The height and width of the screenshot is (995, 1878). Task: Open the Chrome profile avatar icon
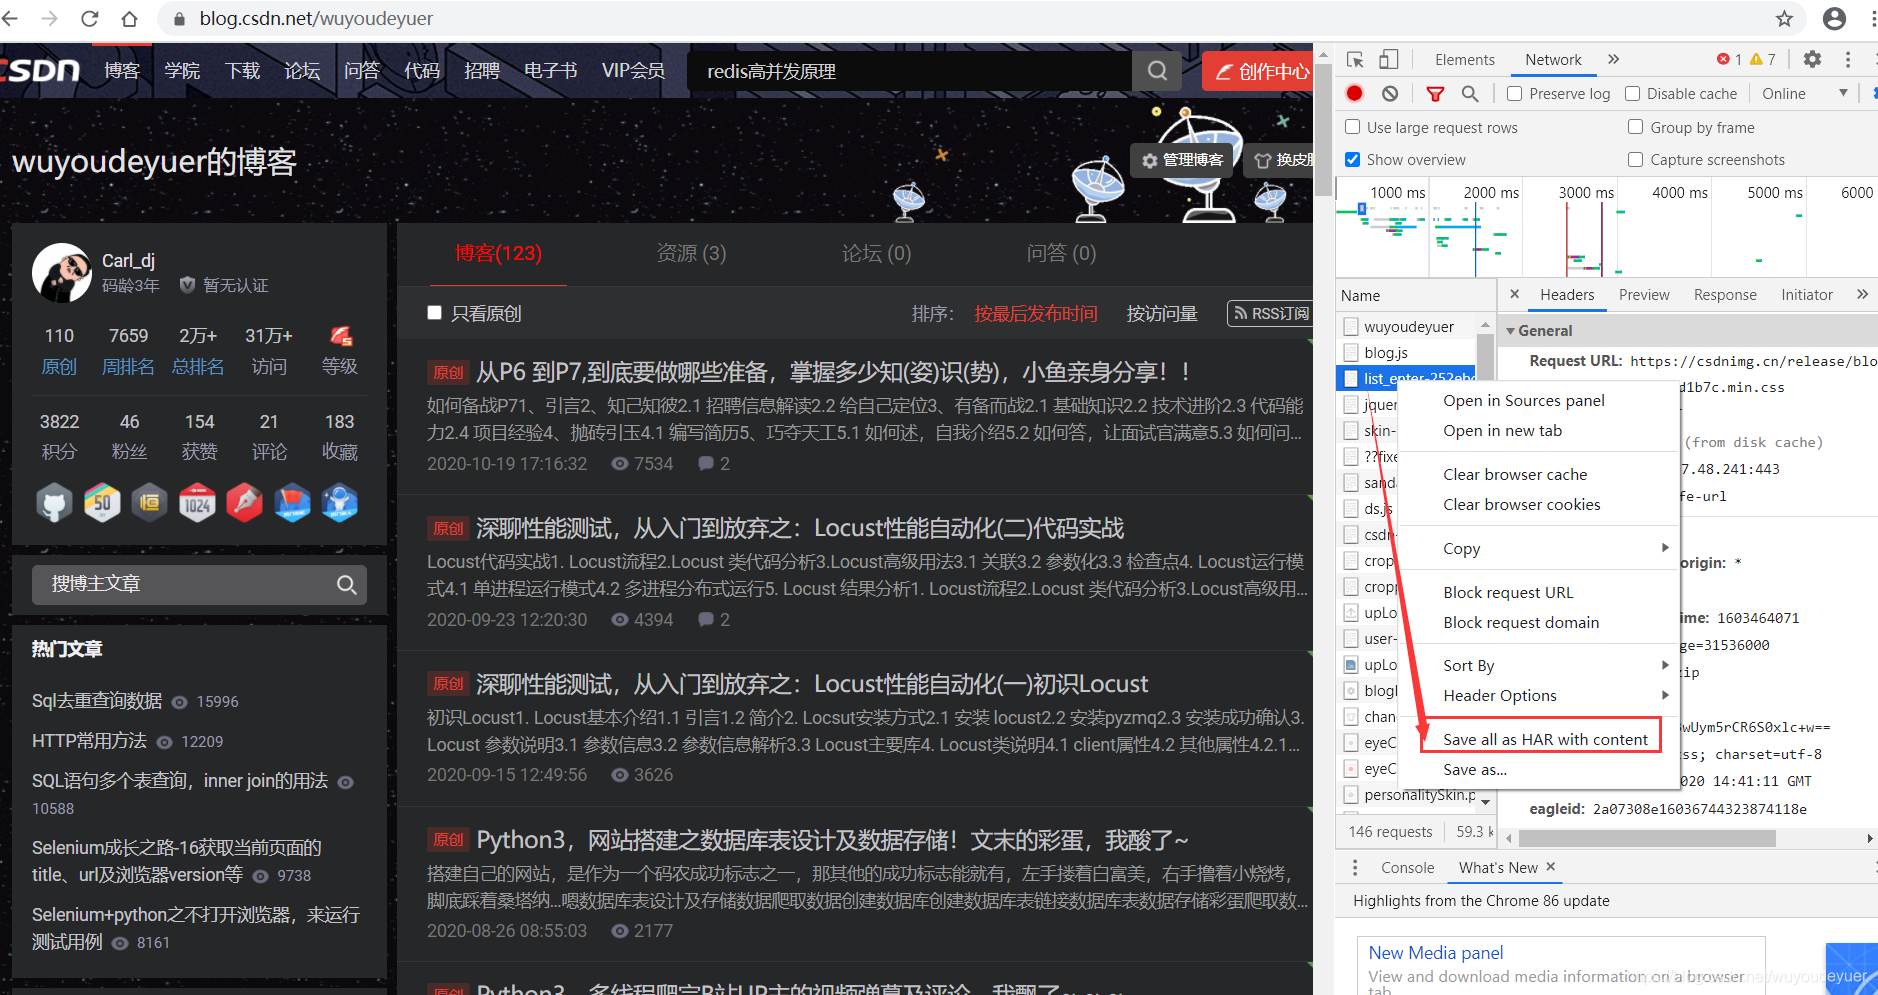[1834, 18]
